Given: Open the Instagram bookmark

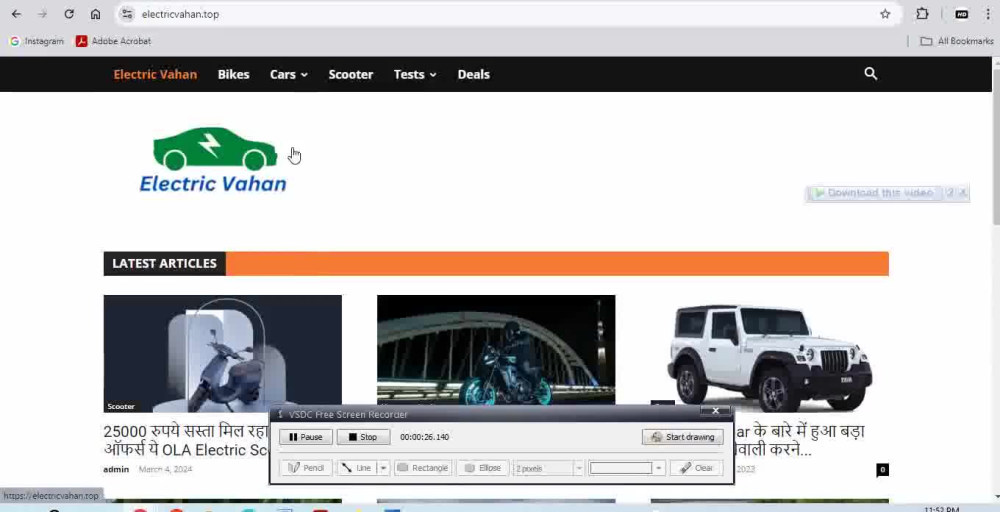Looking at the screenshot, I should point(37,41).
